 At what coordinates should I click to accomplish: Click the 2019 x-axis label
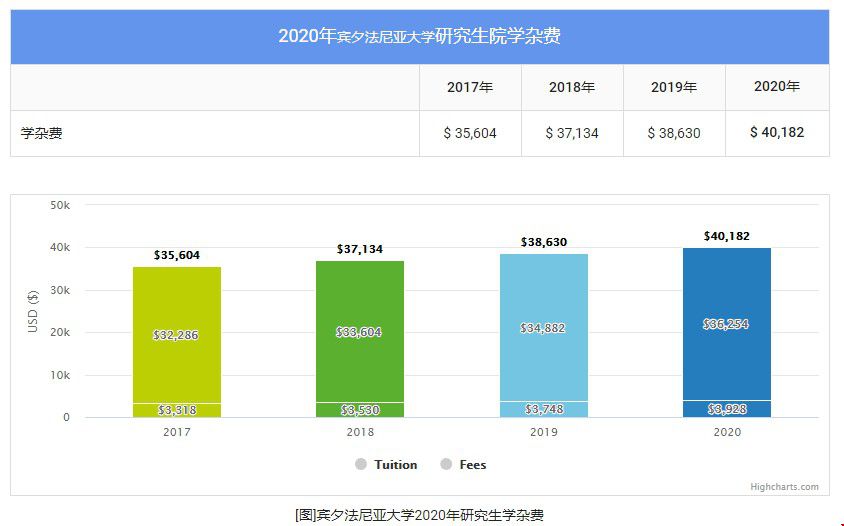click(544, 432)
